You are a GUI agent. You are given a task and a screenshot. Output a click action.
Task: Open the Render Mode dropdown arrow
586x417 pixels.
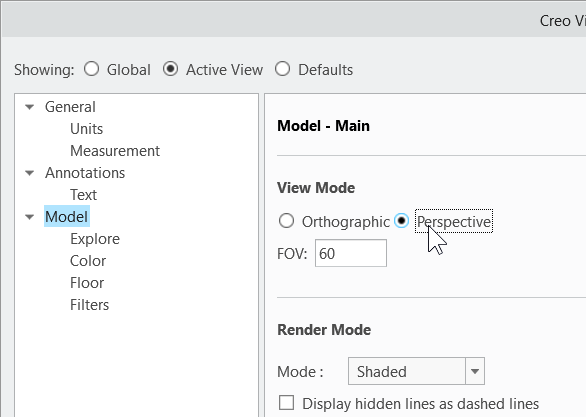coord(475,371)
